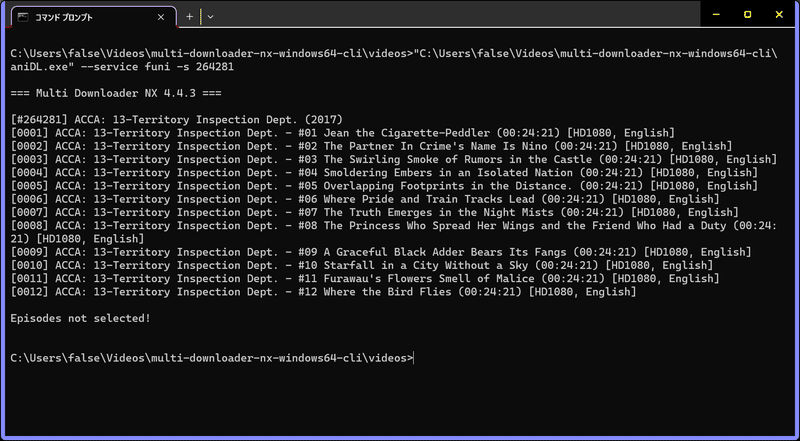
Task: Click the "aniDL.exe" --service funi -s 264281 line
Action: tap(122, 67)
